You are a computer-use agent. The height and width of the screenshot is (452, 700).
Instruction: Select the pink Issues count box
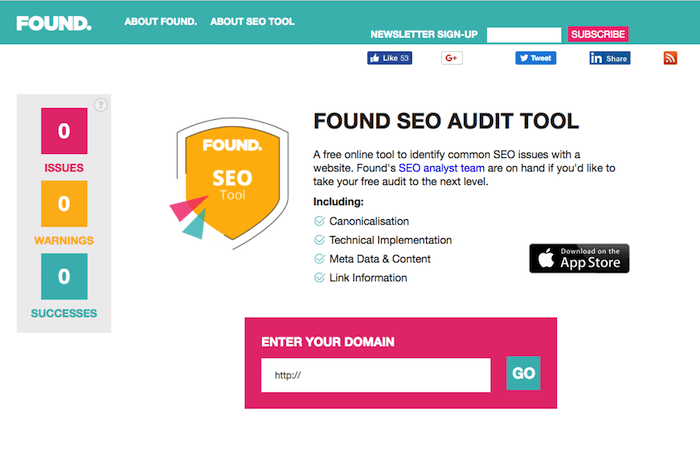(x=64, y=131)
